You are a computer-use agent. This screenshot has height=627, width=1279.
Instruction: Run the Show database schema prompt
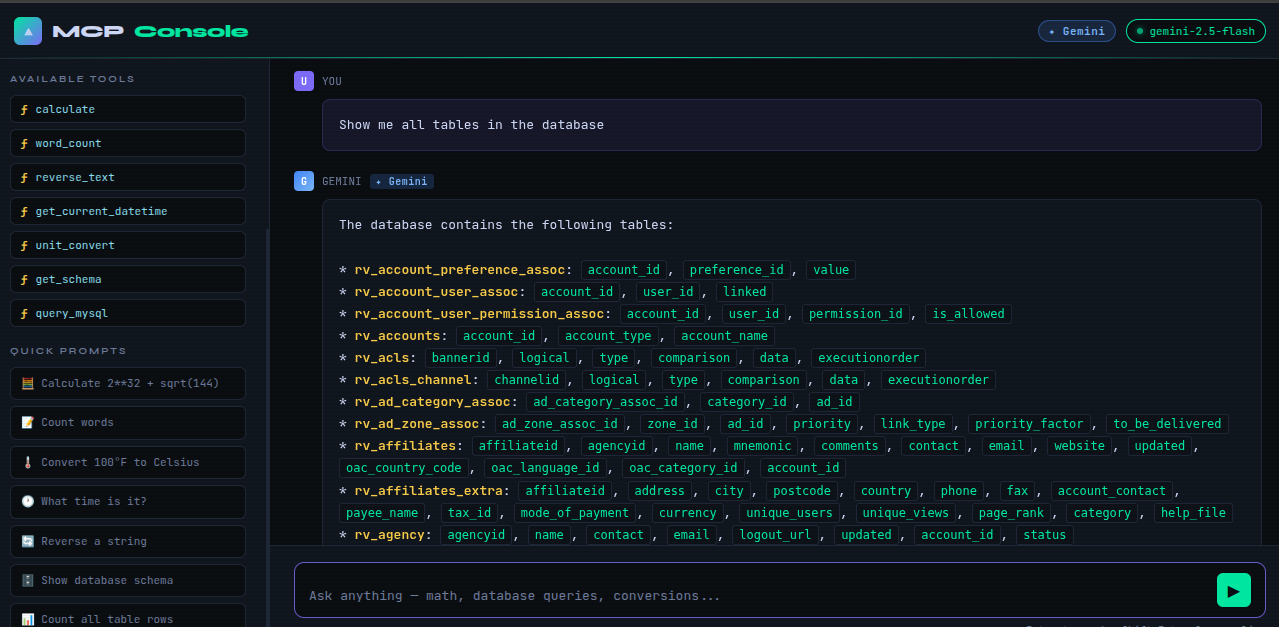click(x=128, y=580)
